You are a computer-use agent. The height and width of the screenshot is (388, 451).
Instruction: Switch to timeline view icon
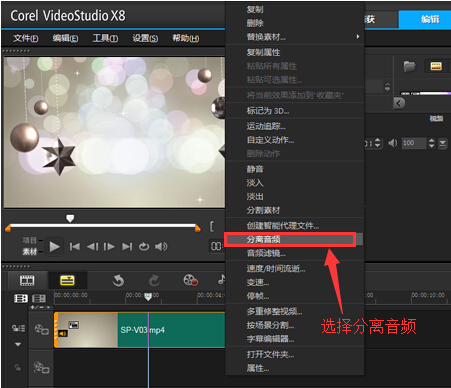tap(67, 280)
